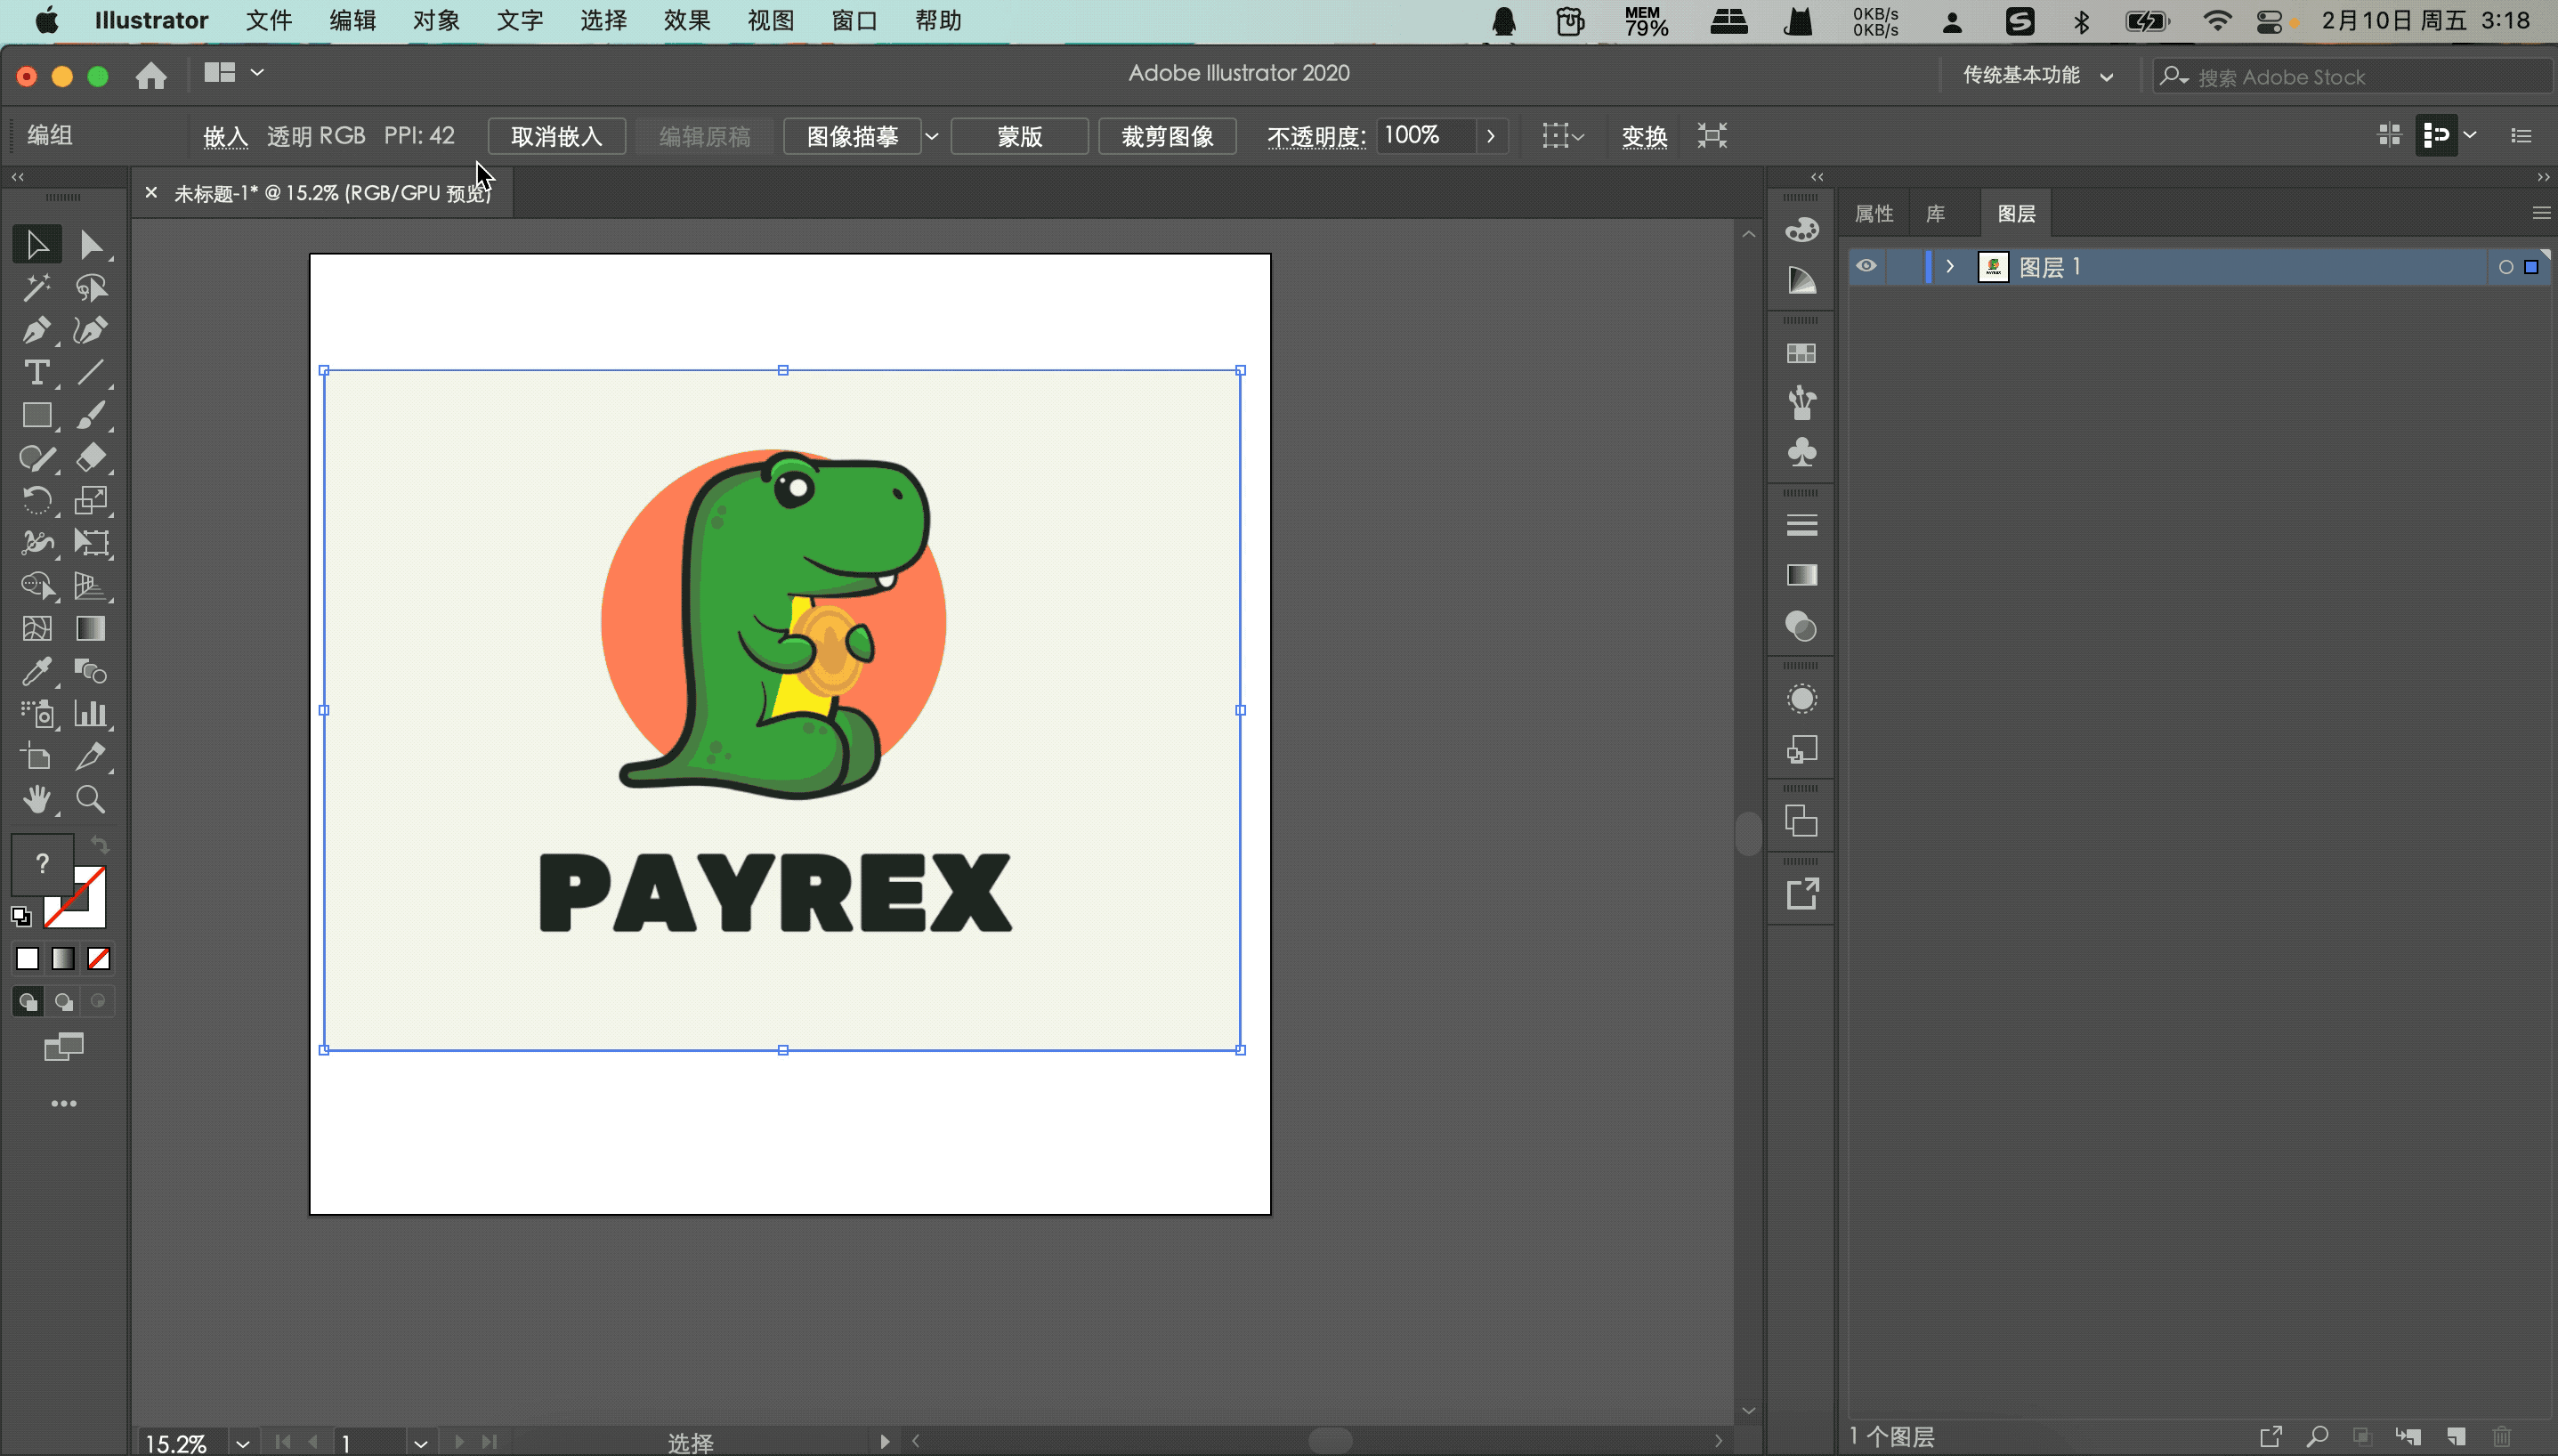Select the Pen tool

pos(35,328)
